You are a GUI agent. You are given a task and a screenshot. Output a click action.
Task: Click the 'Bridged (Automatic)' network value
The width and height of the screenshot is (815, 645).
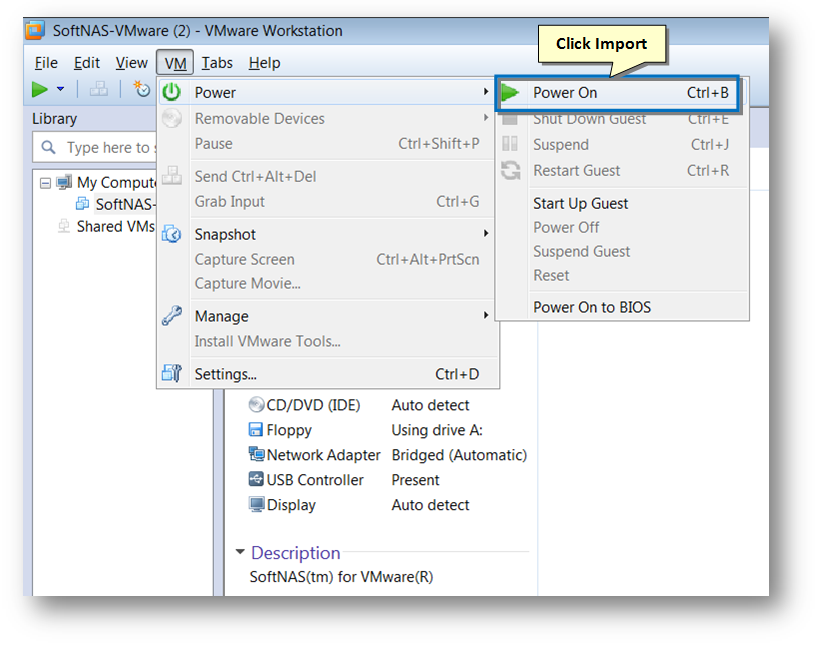click(459, 455)
